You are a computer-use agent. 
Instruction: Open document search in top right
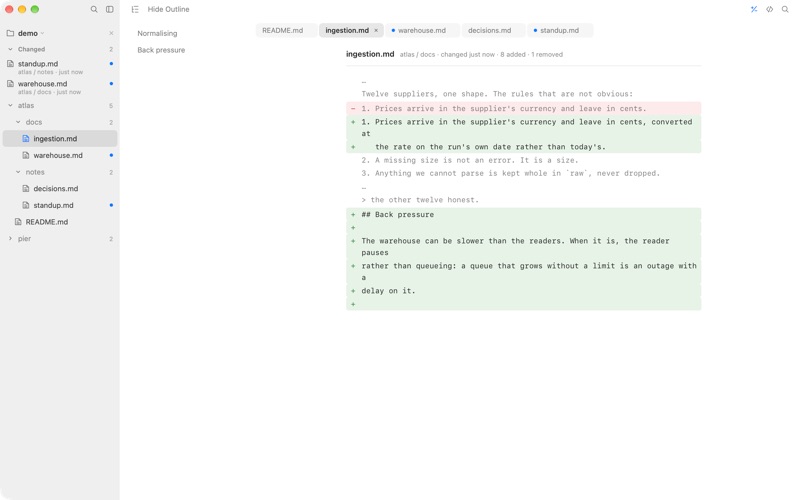785,9
